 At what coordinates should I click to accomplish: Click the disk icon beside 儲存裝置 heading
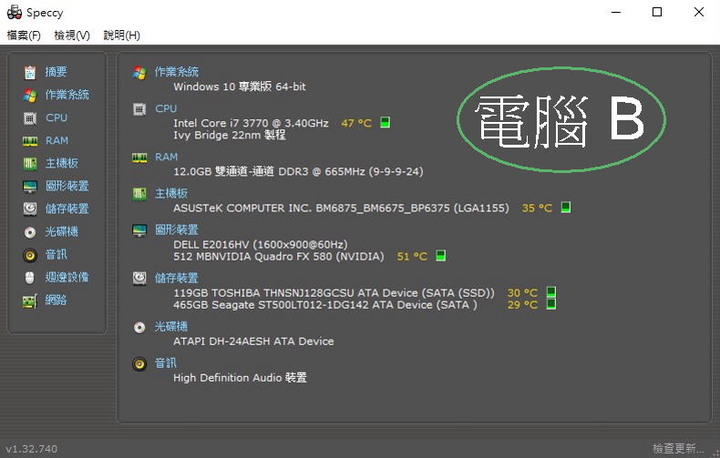140,278
